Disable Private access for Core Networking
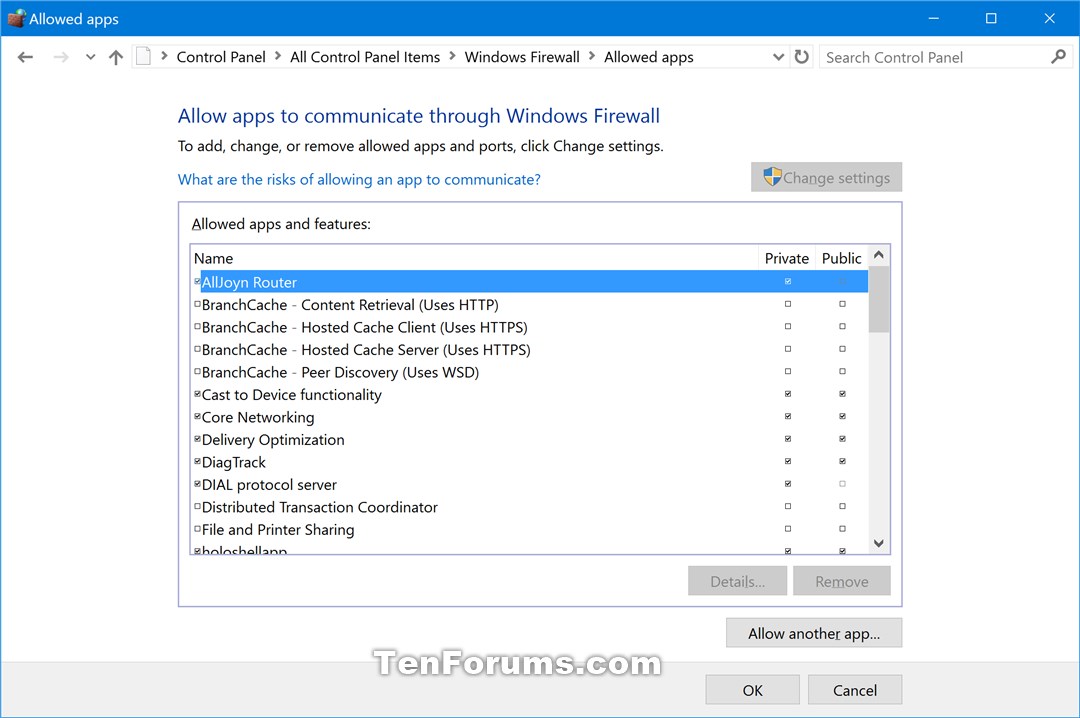 click(x=788, y=416)
